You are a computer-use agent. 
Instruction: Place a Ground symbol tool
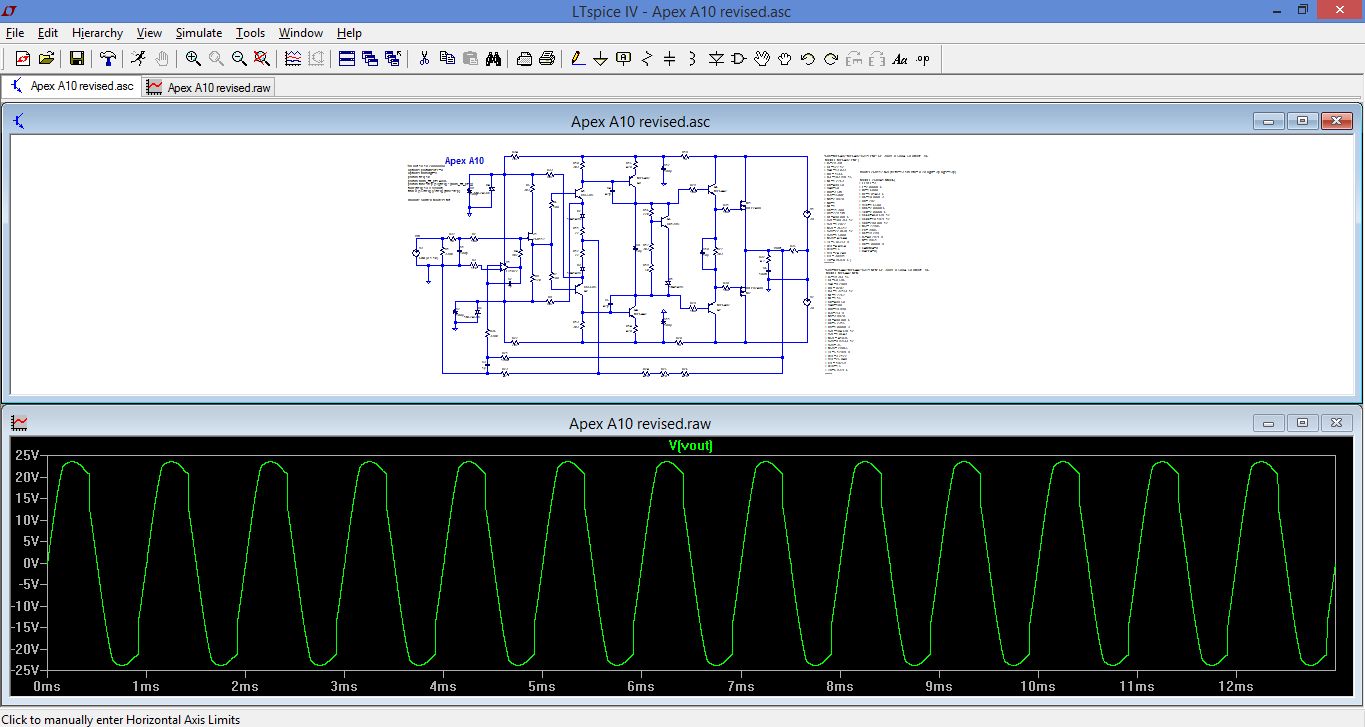[601, 59]
